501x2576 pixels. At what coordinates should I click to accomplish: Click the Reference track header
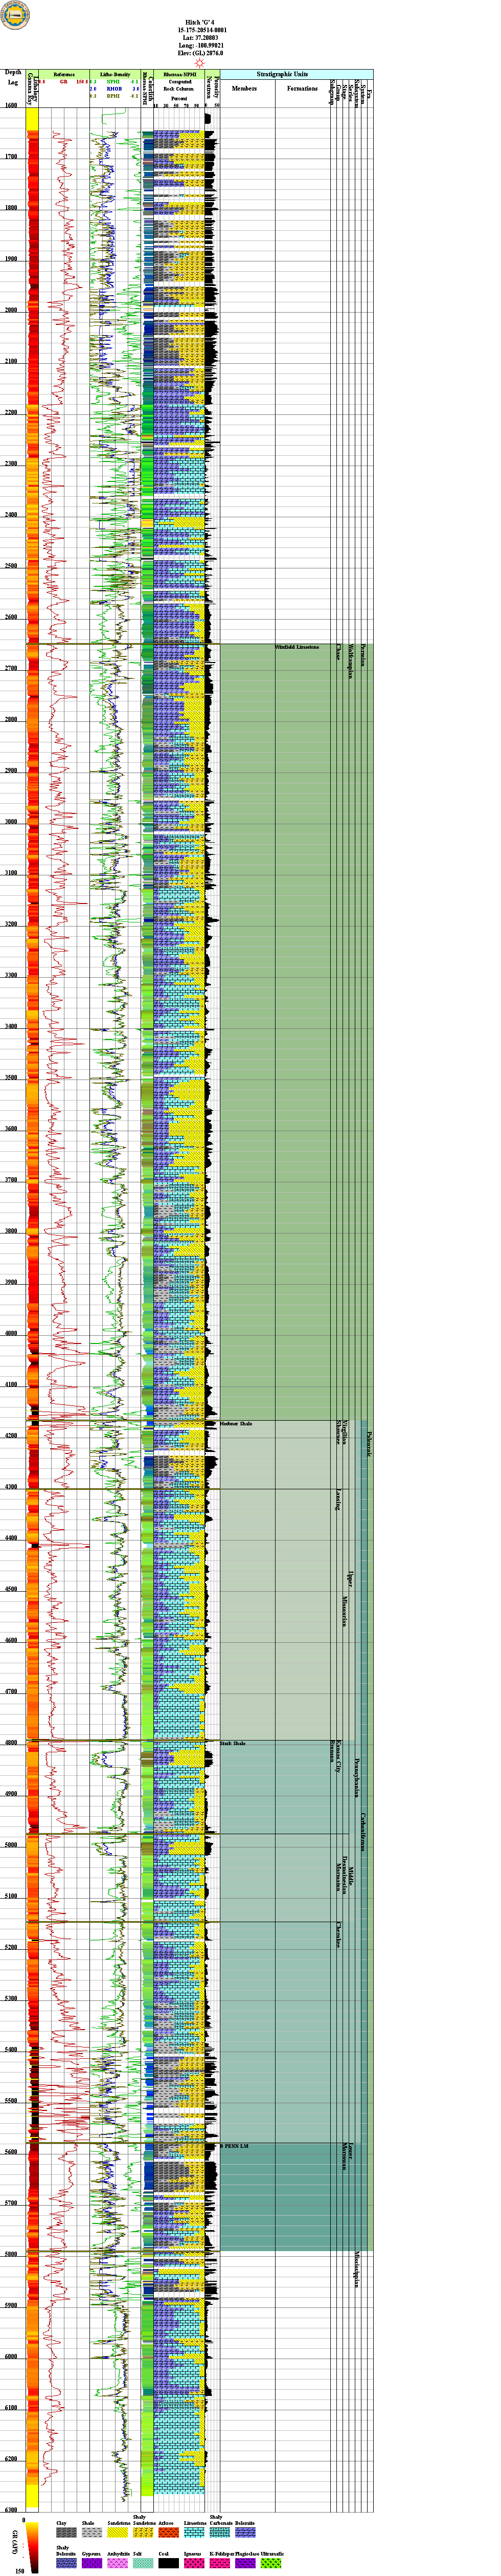pyautogui.click(x=64, y=75)
